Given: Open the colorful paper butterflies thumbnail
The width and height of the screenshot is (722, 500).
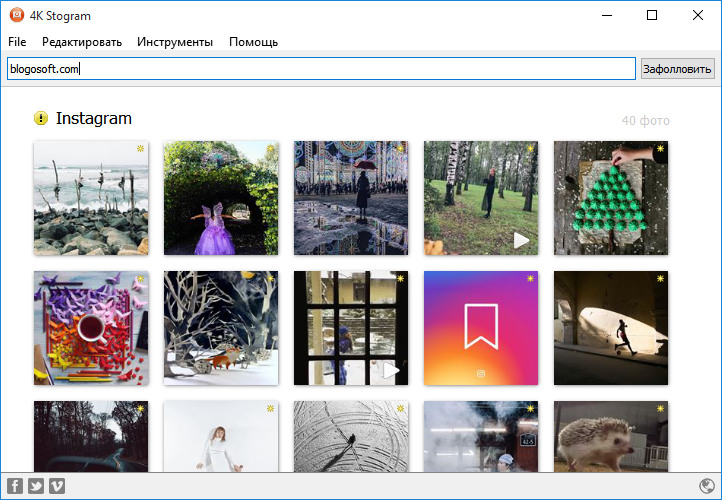Looking at the screenshot, I should 91,328.
